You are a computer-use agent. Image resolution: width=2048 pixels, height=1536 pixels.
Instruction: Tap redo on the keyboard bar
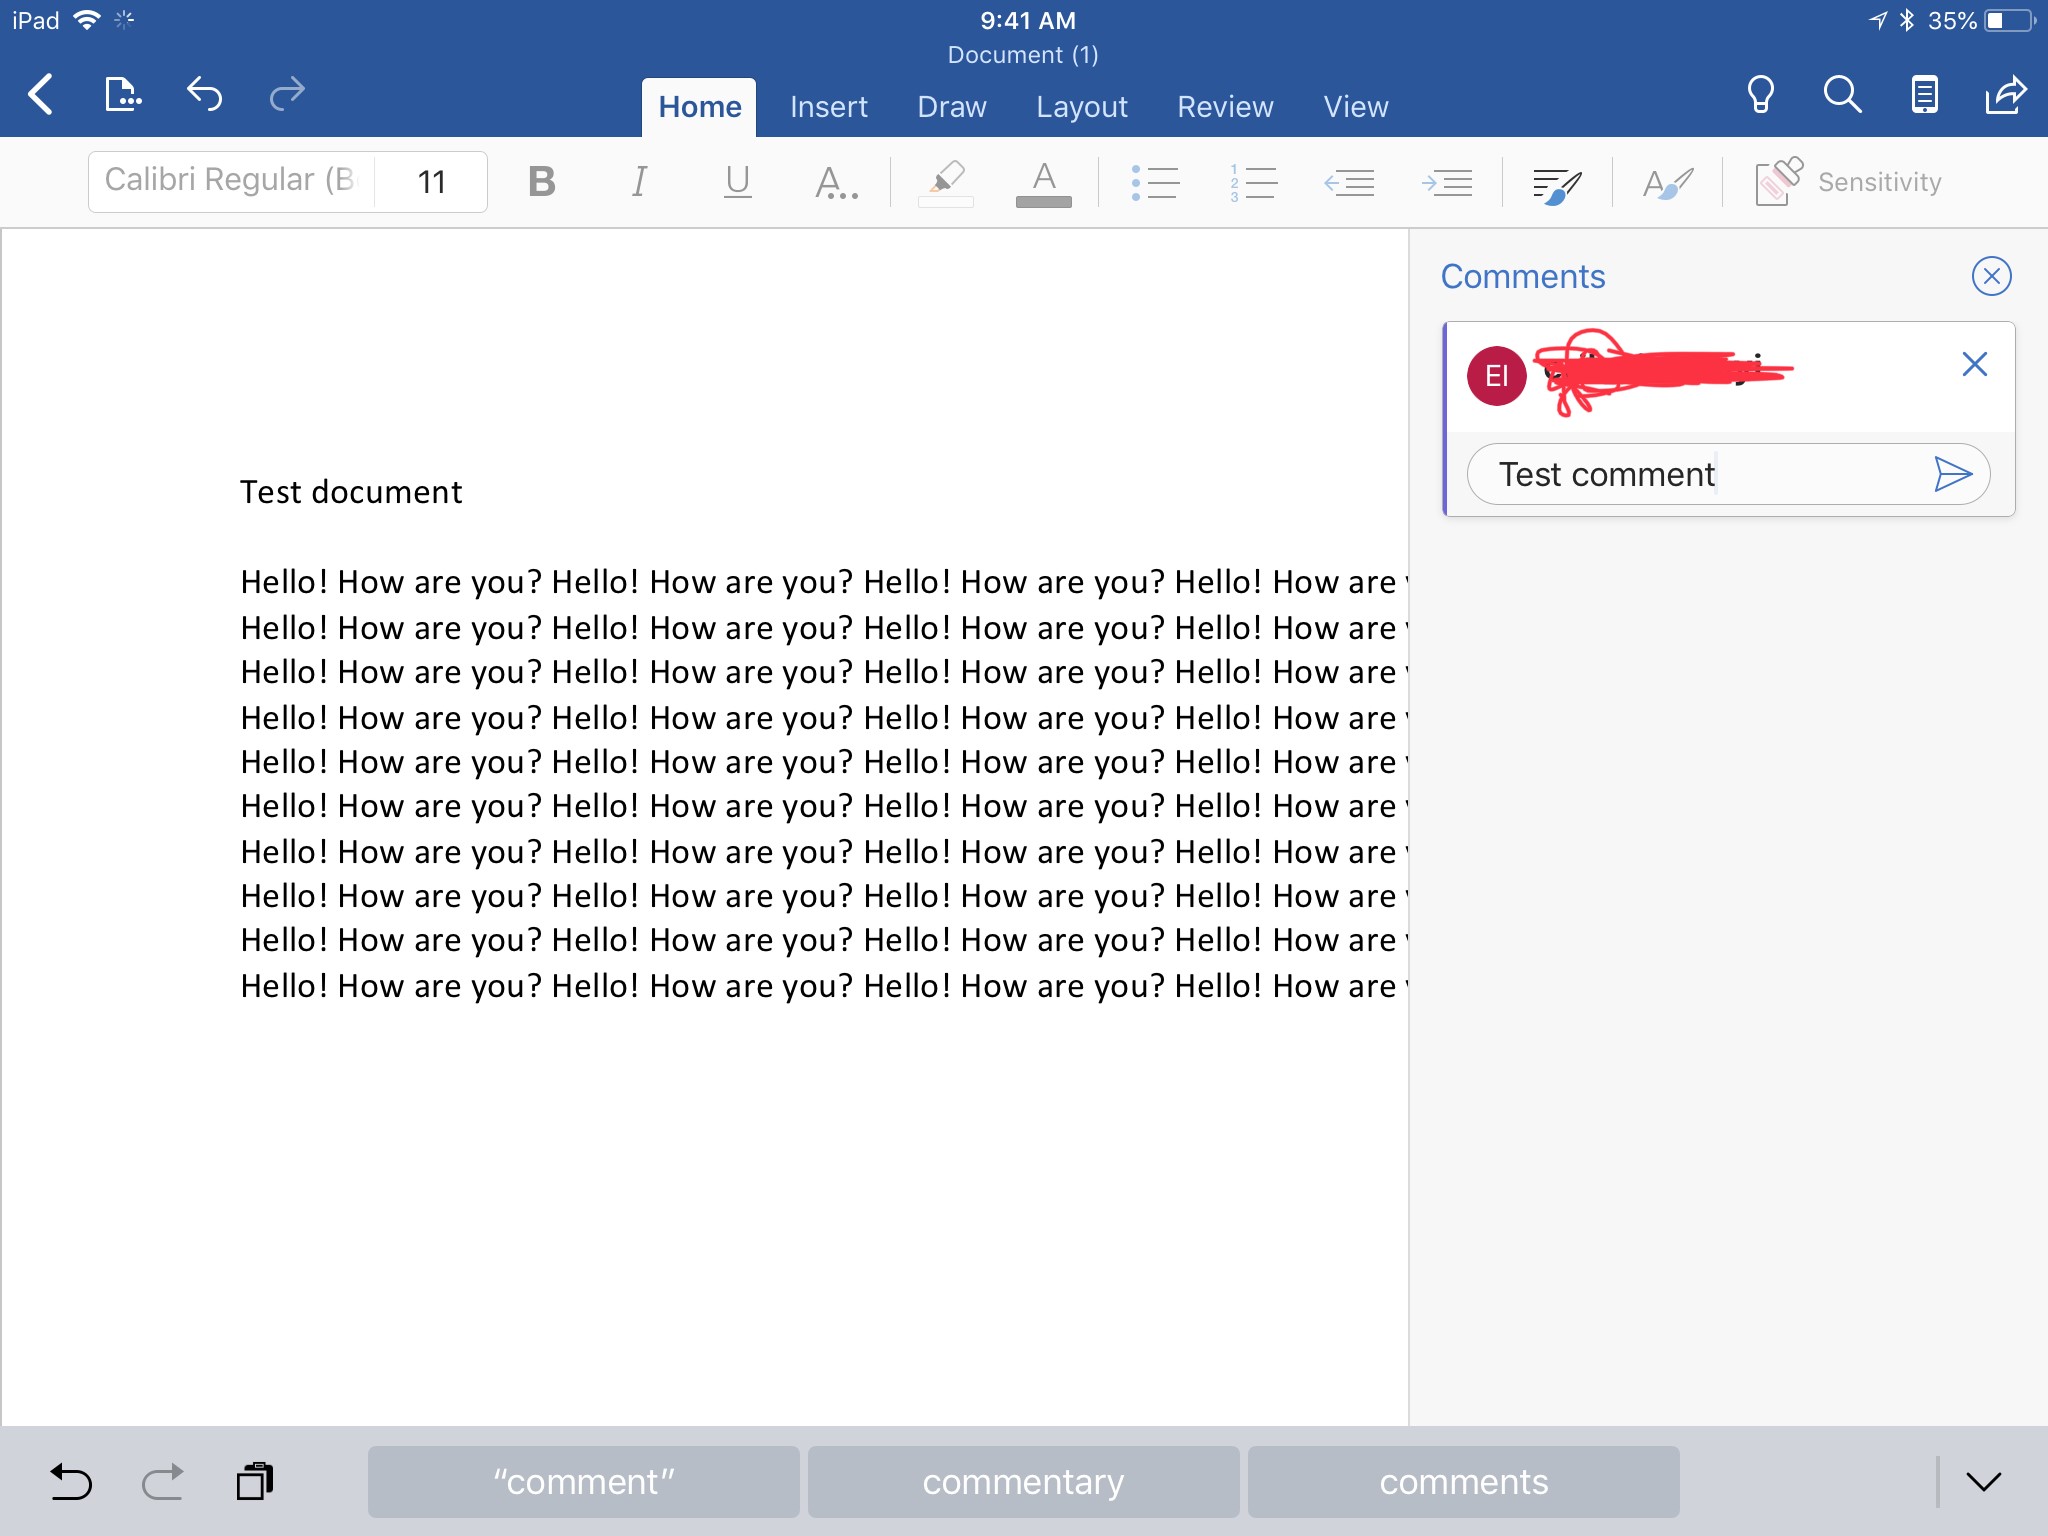(x=162, y=1482)
